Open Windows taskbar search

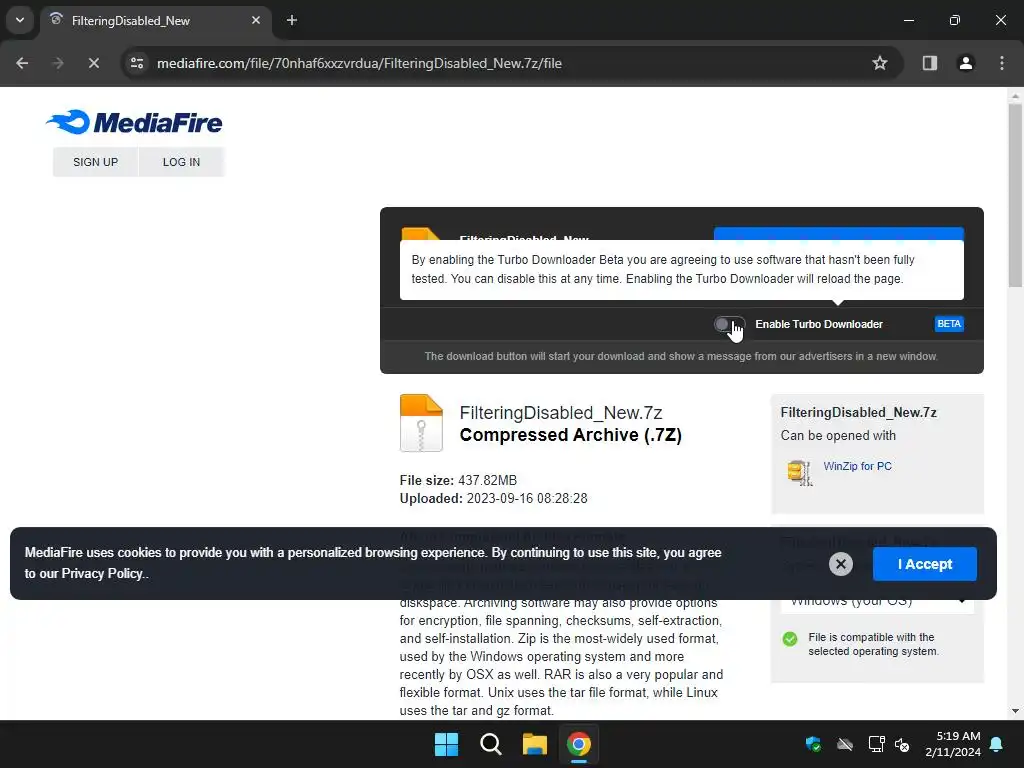pos(490,744)
